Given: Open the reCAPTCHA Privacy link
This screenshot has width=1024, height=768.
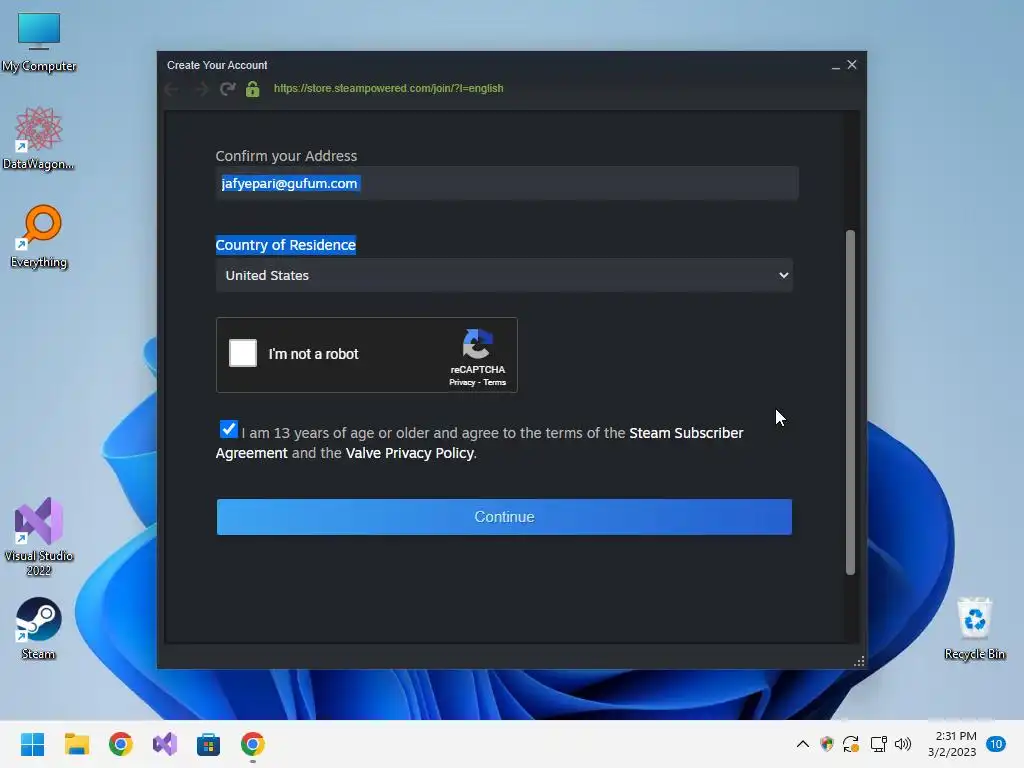Looking at the screenshot, I should [x=462, y=383].
